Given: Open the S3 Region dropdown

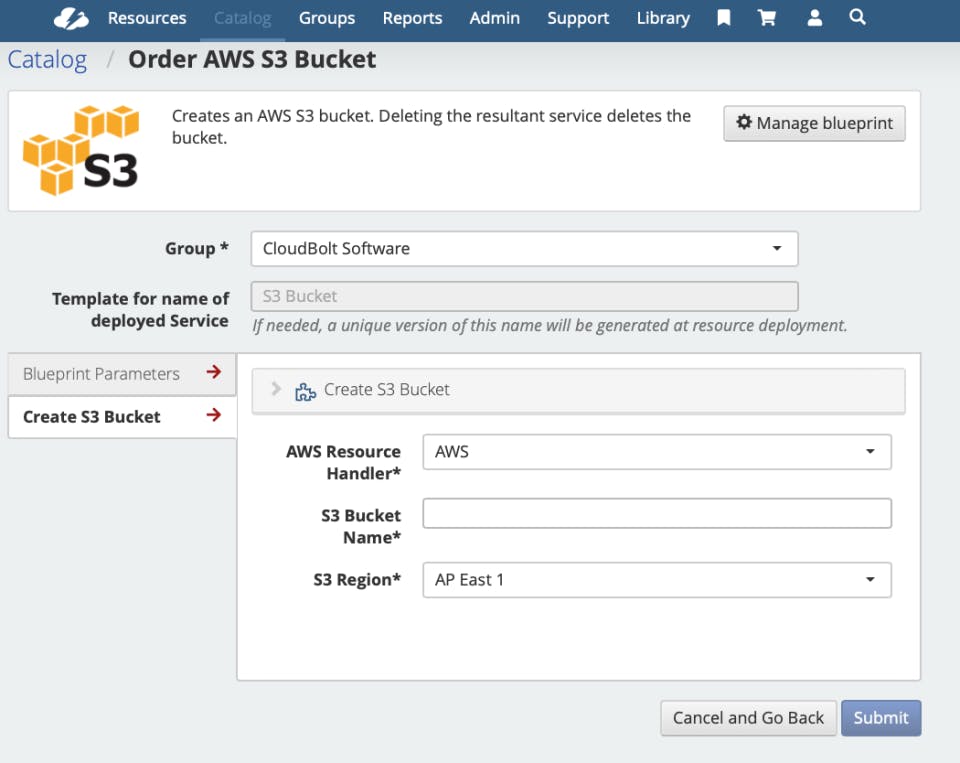Looking at the screenshot, I should click(657, 580).
